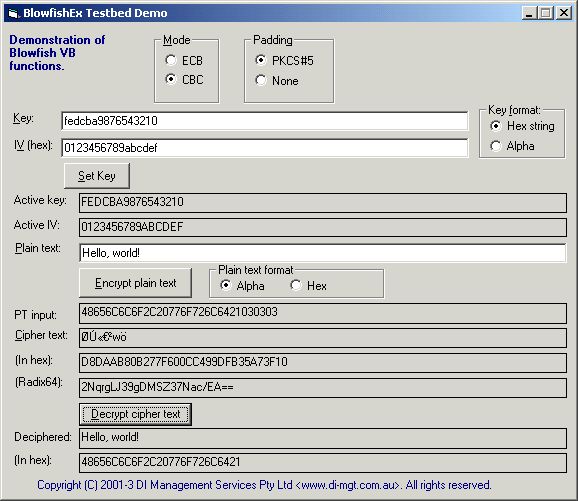Click the 'Active key:' label
Screen dimensions: 578x501
tap(40, 200)
